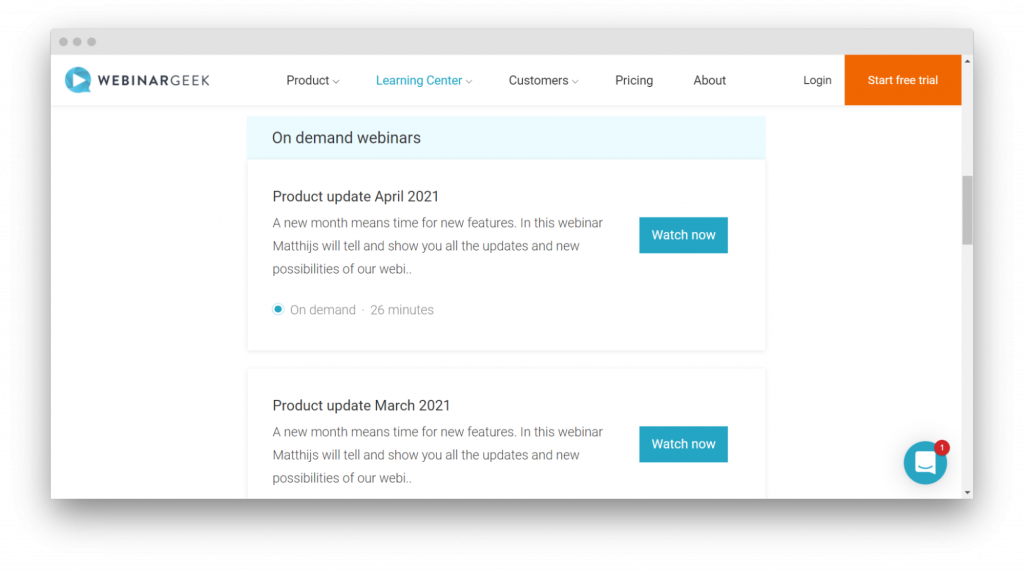
Task: Go to the About page
Action: tap(710, 81)
